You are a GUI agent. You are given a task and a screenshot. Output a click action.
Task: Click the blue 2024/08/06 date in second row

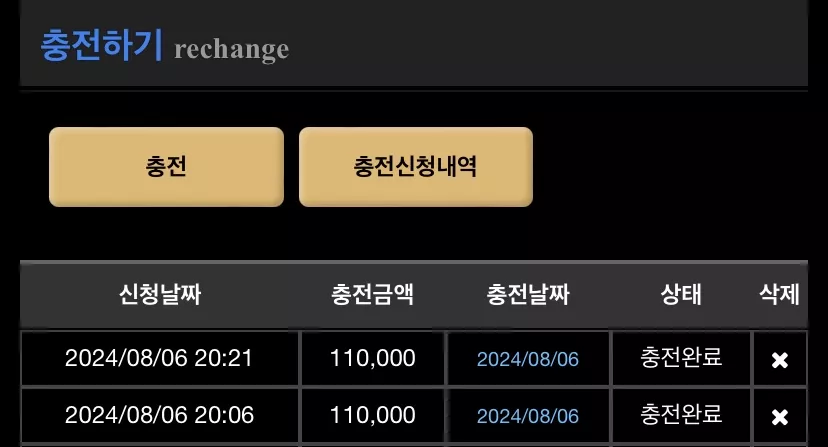[528, 416]
